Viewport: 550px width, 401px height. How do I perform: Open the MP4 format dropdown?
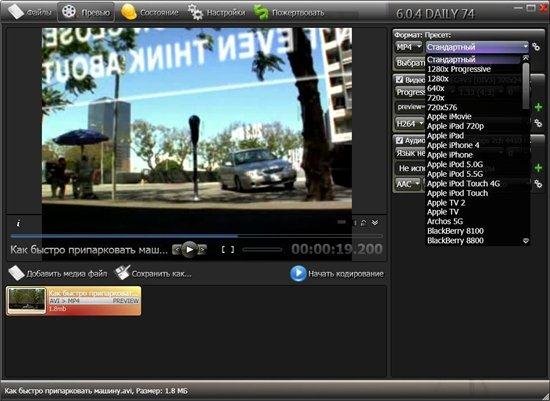(409, 47)
